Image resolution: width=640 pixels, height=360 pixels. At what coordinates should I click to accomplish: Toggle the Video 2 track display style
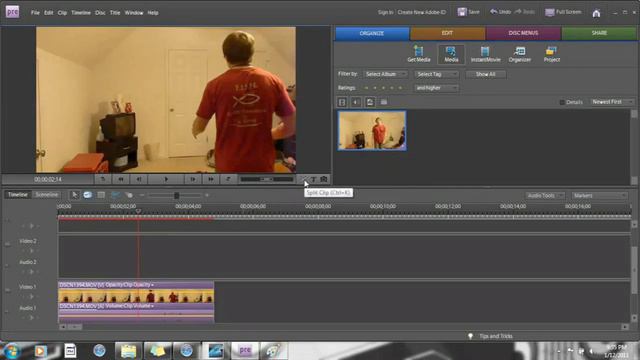(x=7, y=244)
